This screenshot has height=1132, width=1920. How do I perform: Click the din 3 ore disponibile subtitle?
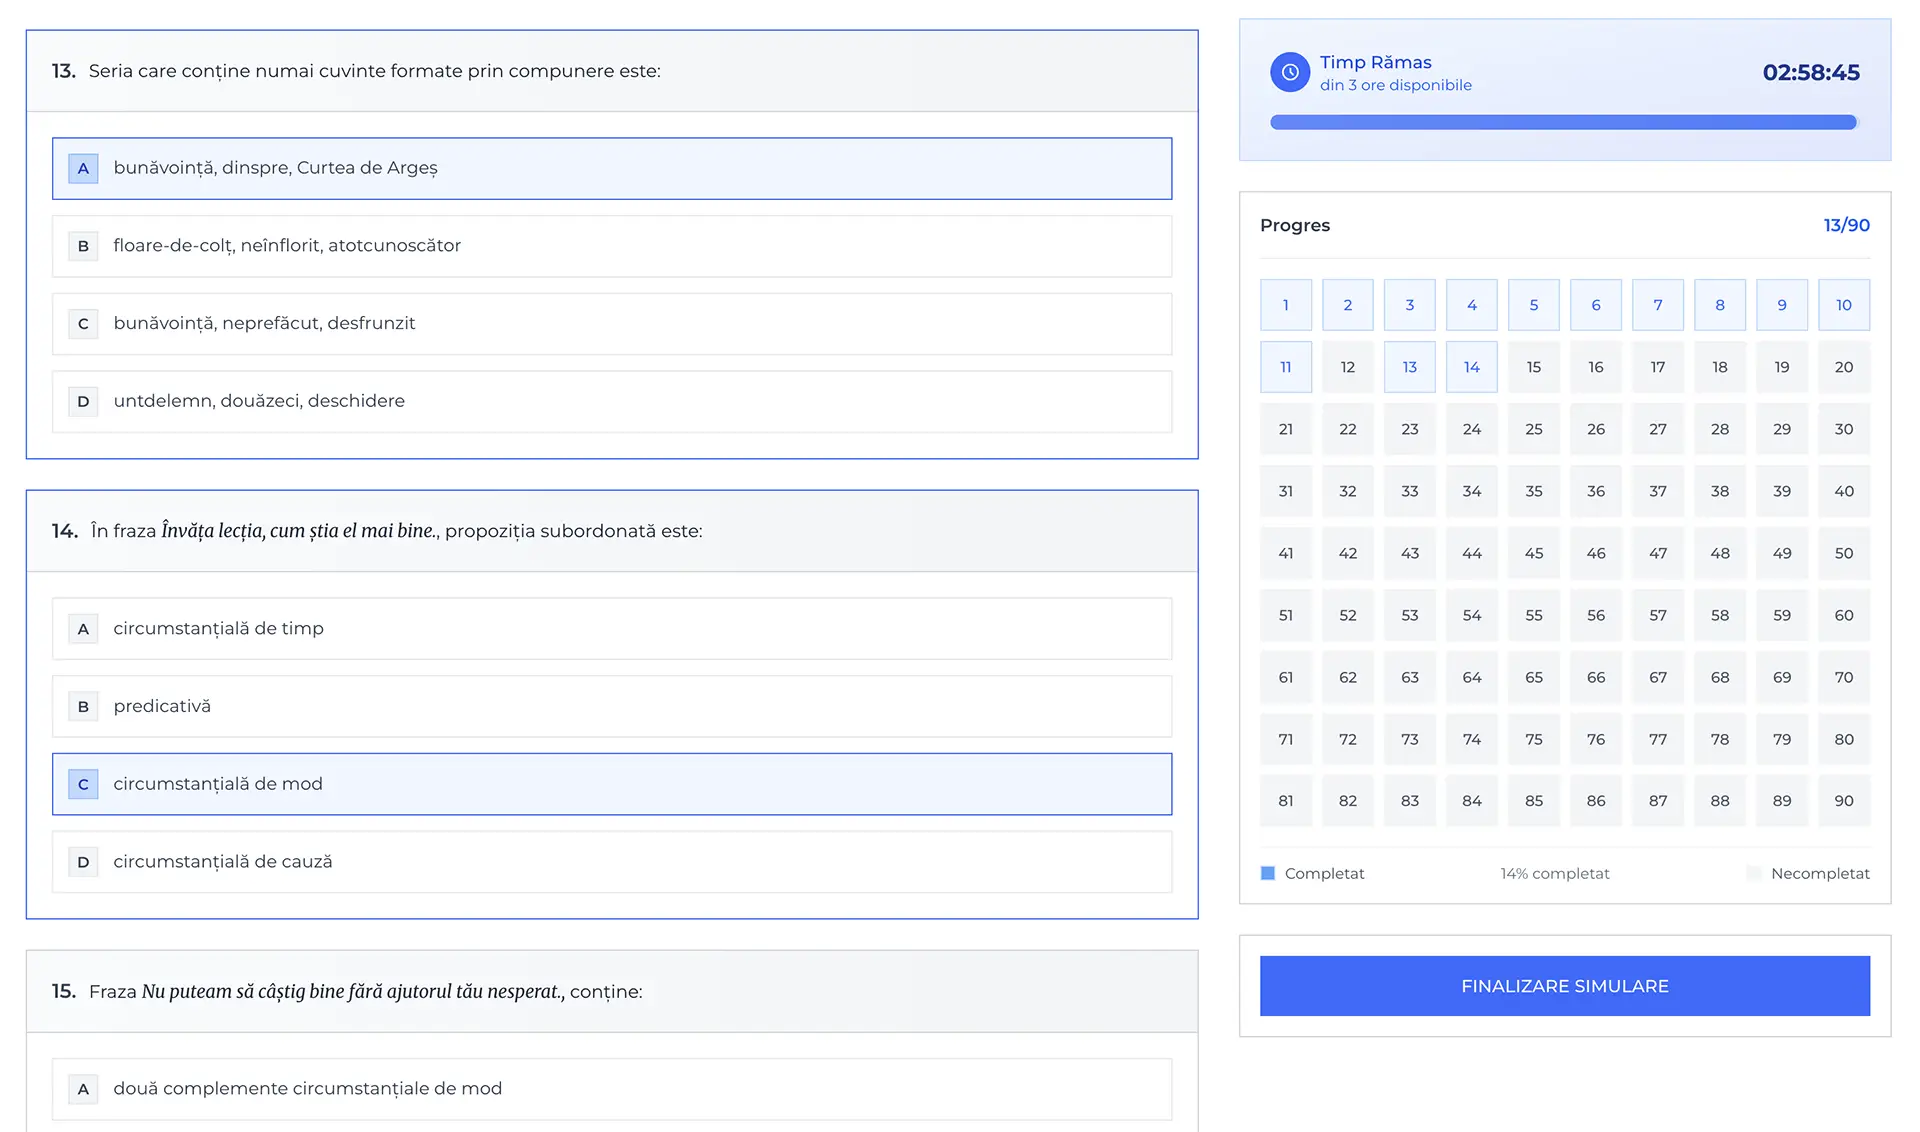1396,85
